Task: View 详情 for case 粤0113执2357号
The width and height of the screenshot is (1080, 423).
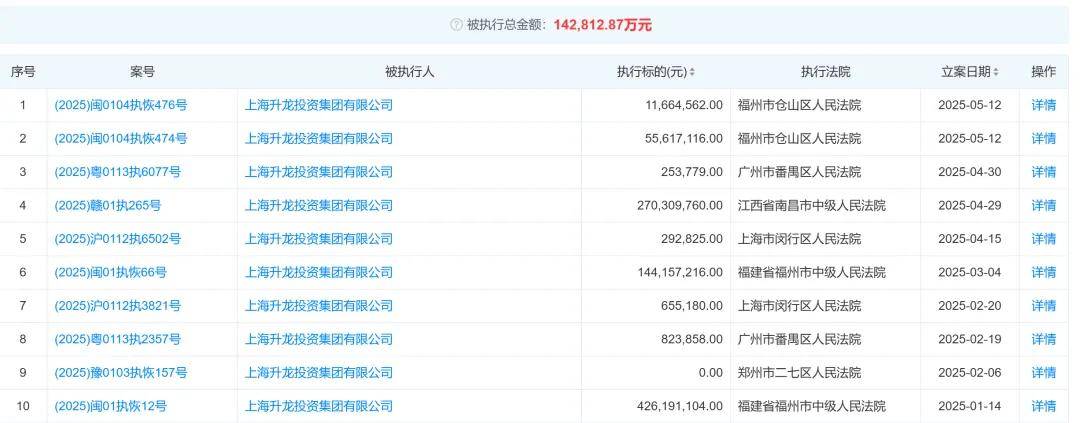Action: 1043,339
